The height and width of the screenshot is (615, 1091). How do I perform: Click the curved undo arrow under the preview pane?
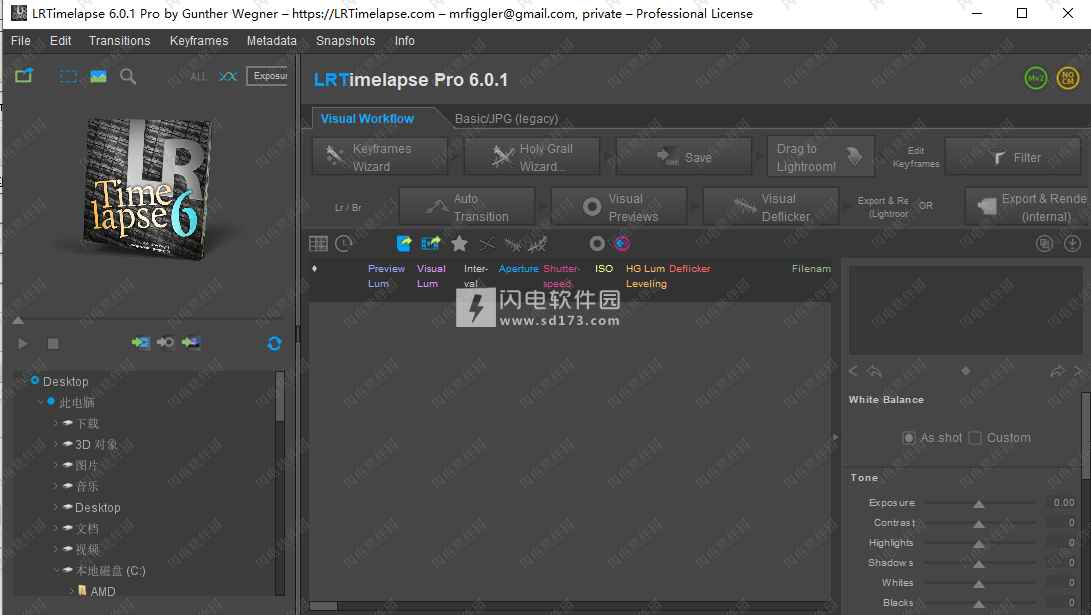(x=875, y=372)
